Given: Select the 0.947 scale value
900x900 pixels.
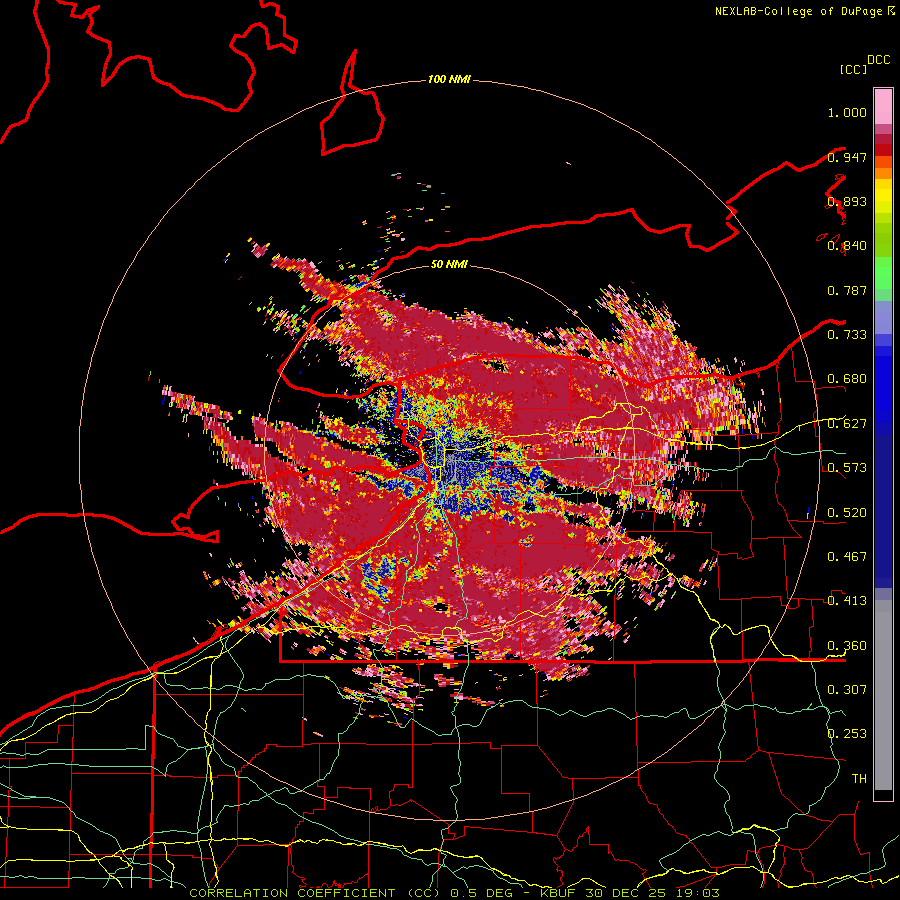Looking at the screenshot, I should point(847,157).
